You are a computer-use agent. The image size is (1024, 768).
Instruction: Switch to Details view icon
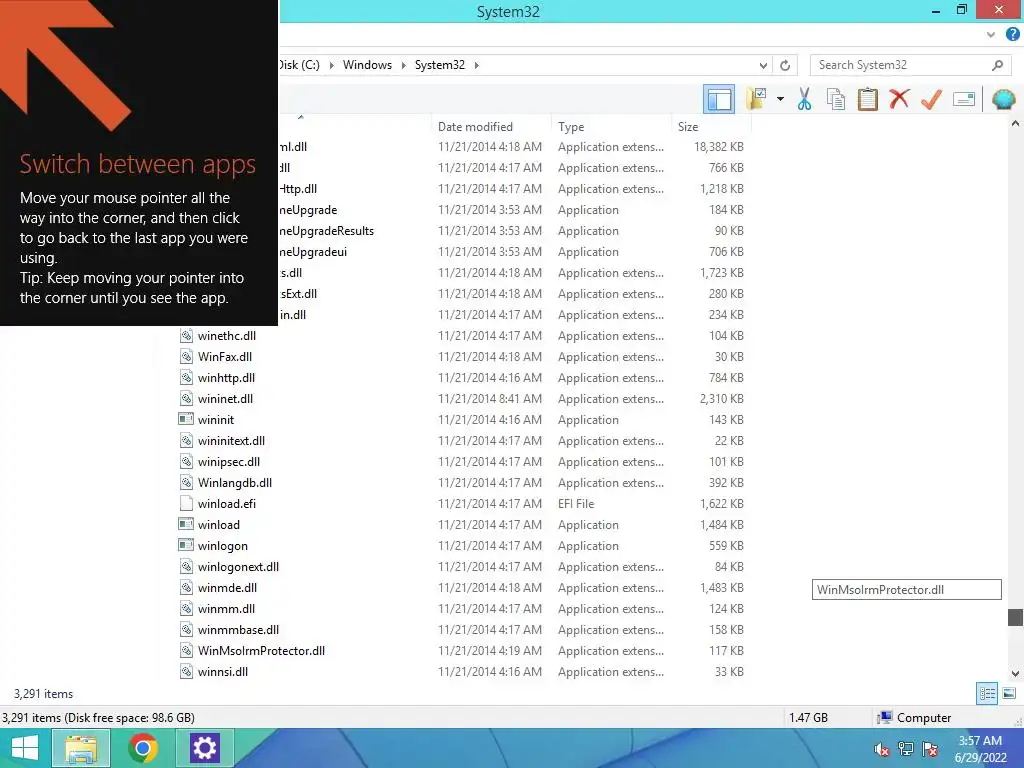[987, 694]
